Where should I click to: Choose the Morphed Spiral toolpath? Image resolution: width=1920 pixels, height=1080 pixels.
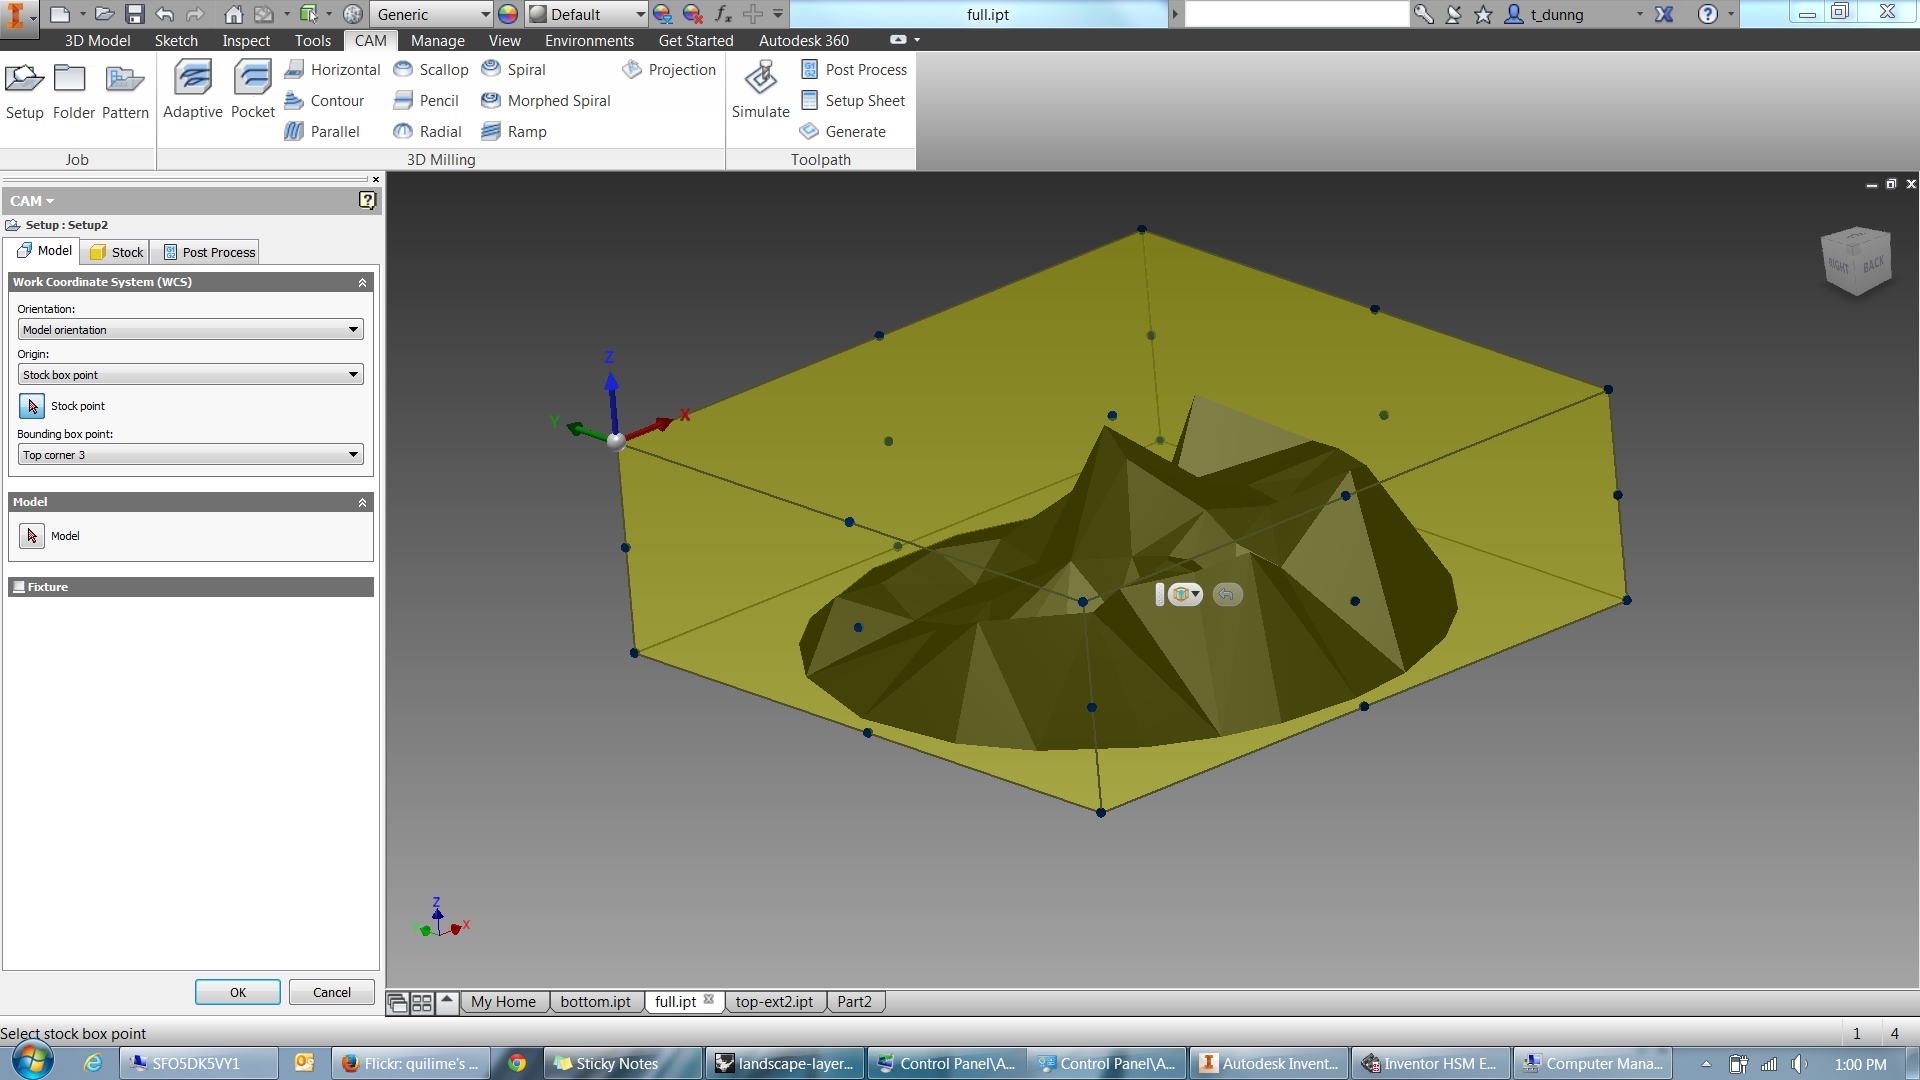click(x=546, y=100)
